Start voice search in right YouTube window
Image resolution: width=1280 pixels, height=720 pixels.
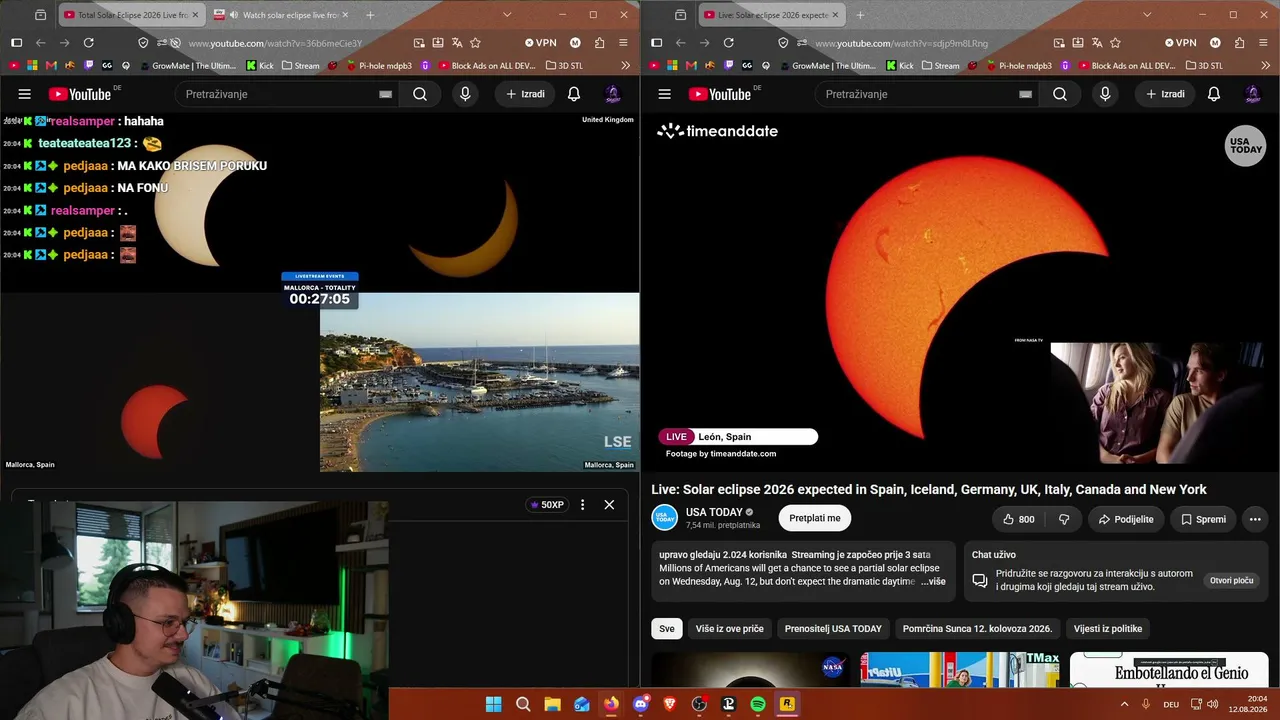[1105, 94]
